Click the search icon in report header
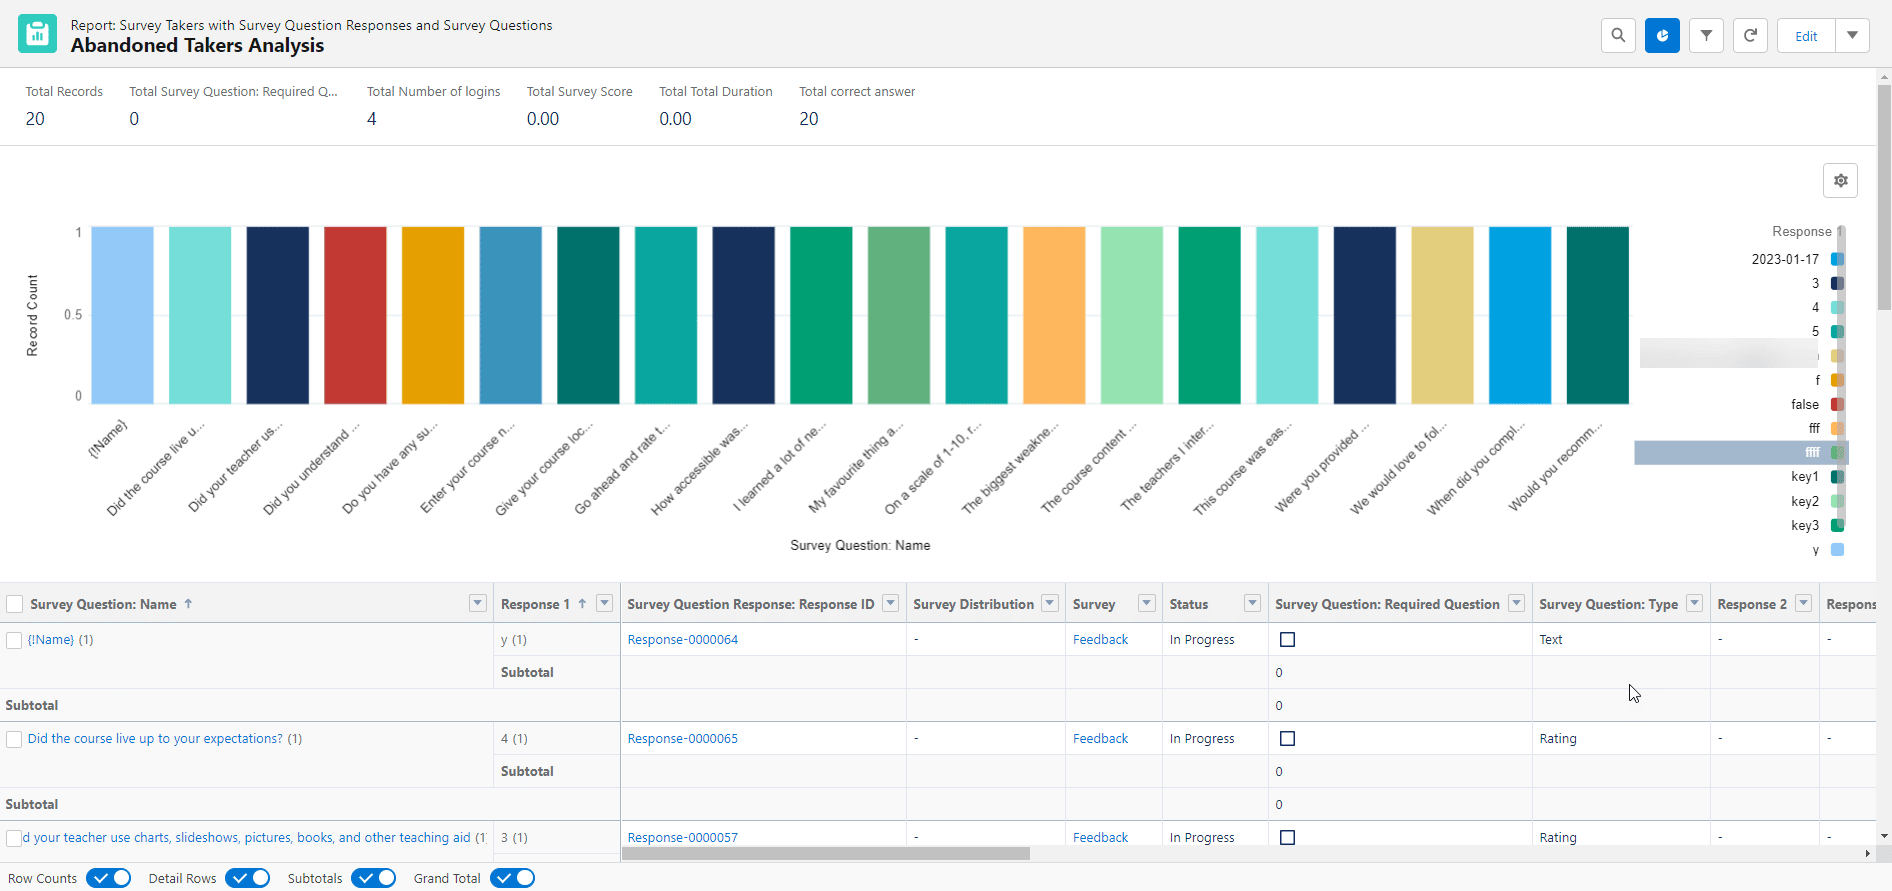The image size is (1892, 891). tap(1618, 36)
